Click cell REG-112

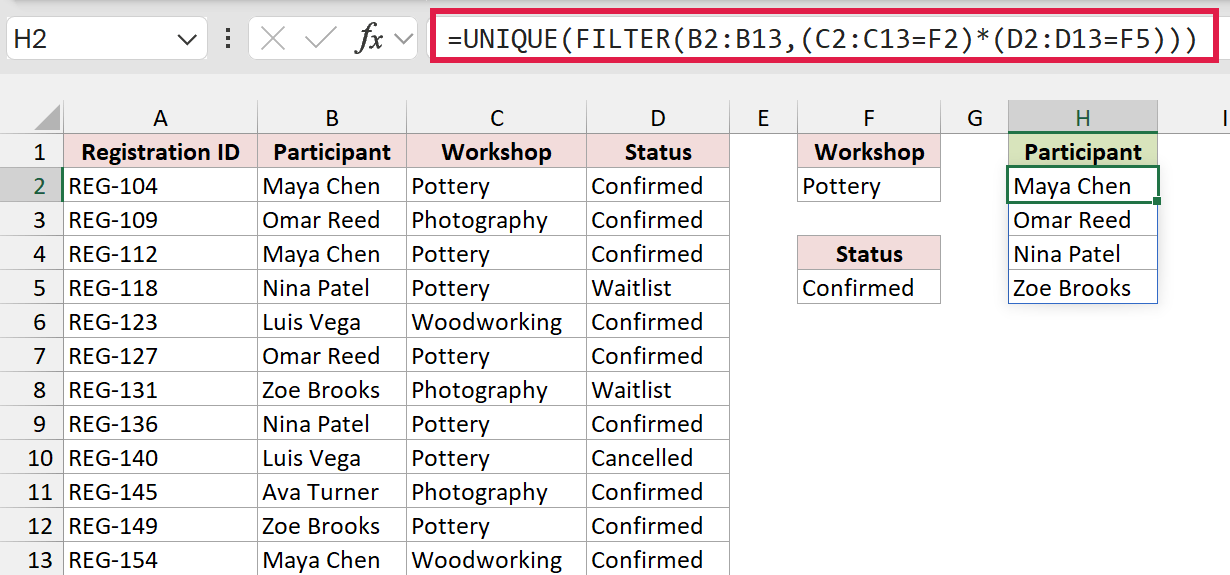[x=160, y=254]
